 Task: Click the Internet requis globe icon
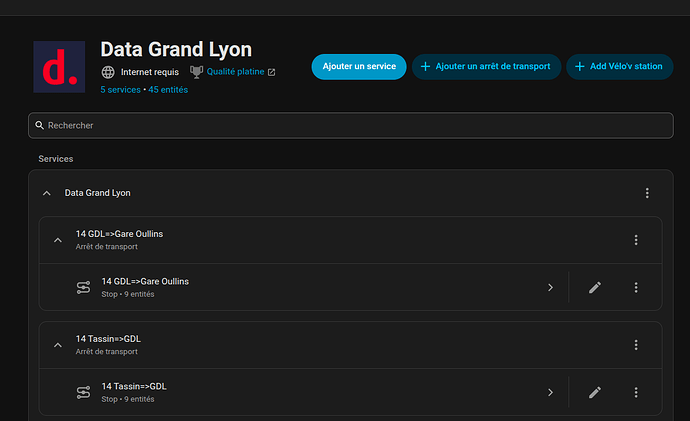click(x=108, y=72)
